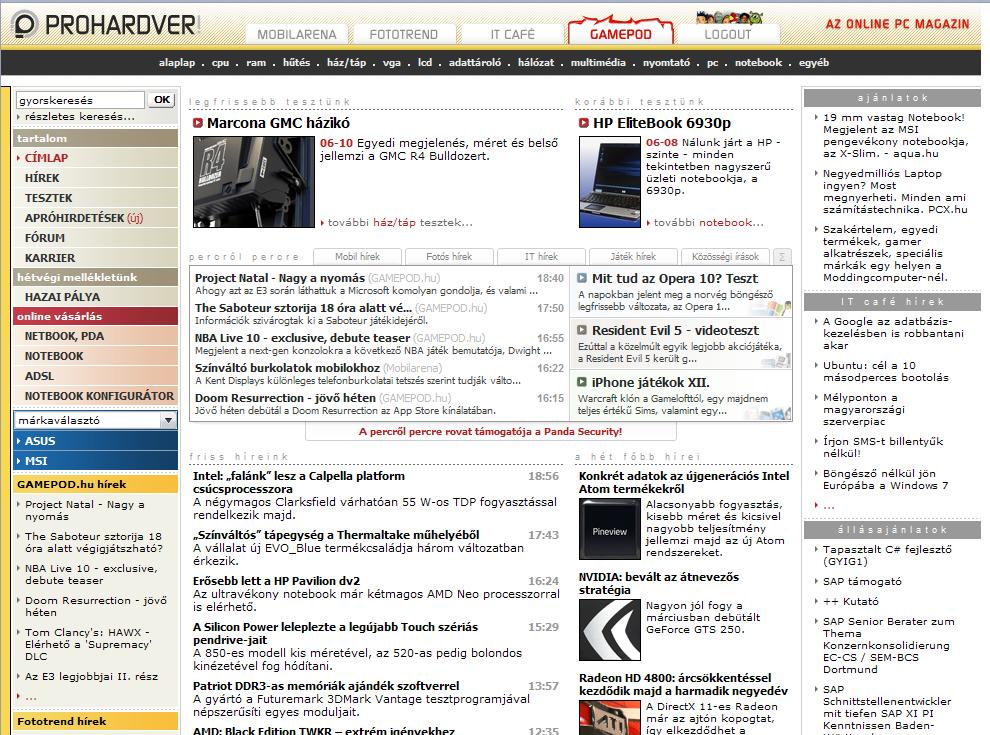Screen dimensions: 990x735
Task: Select Közösségi írások tab
Action: (725, 256)
